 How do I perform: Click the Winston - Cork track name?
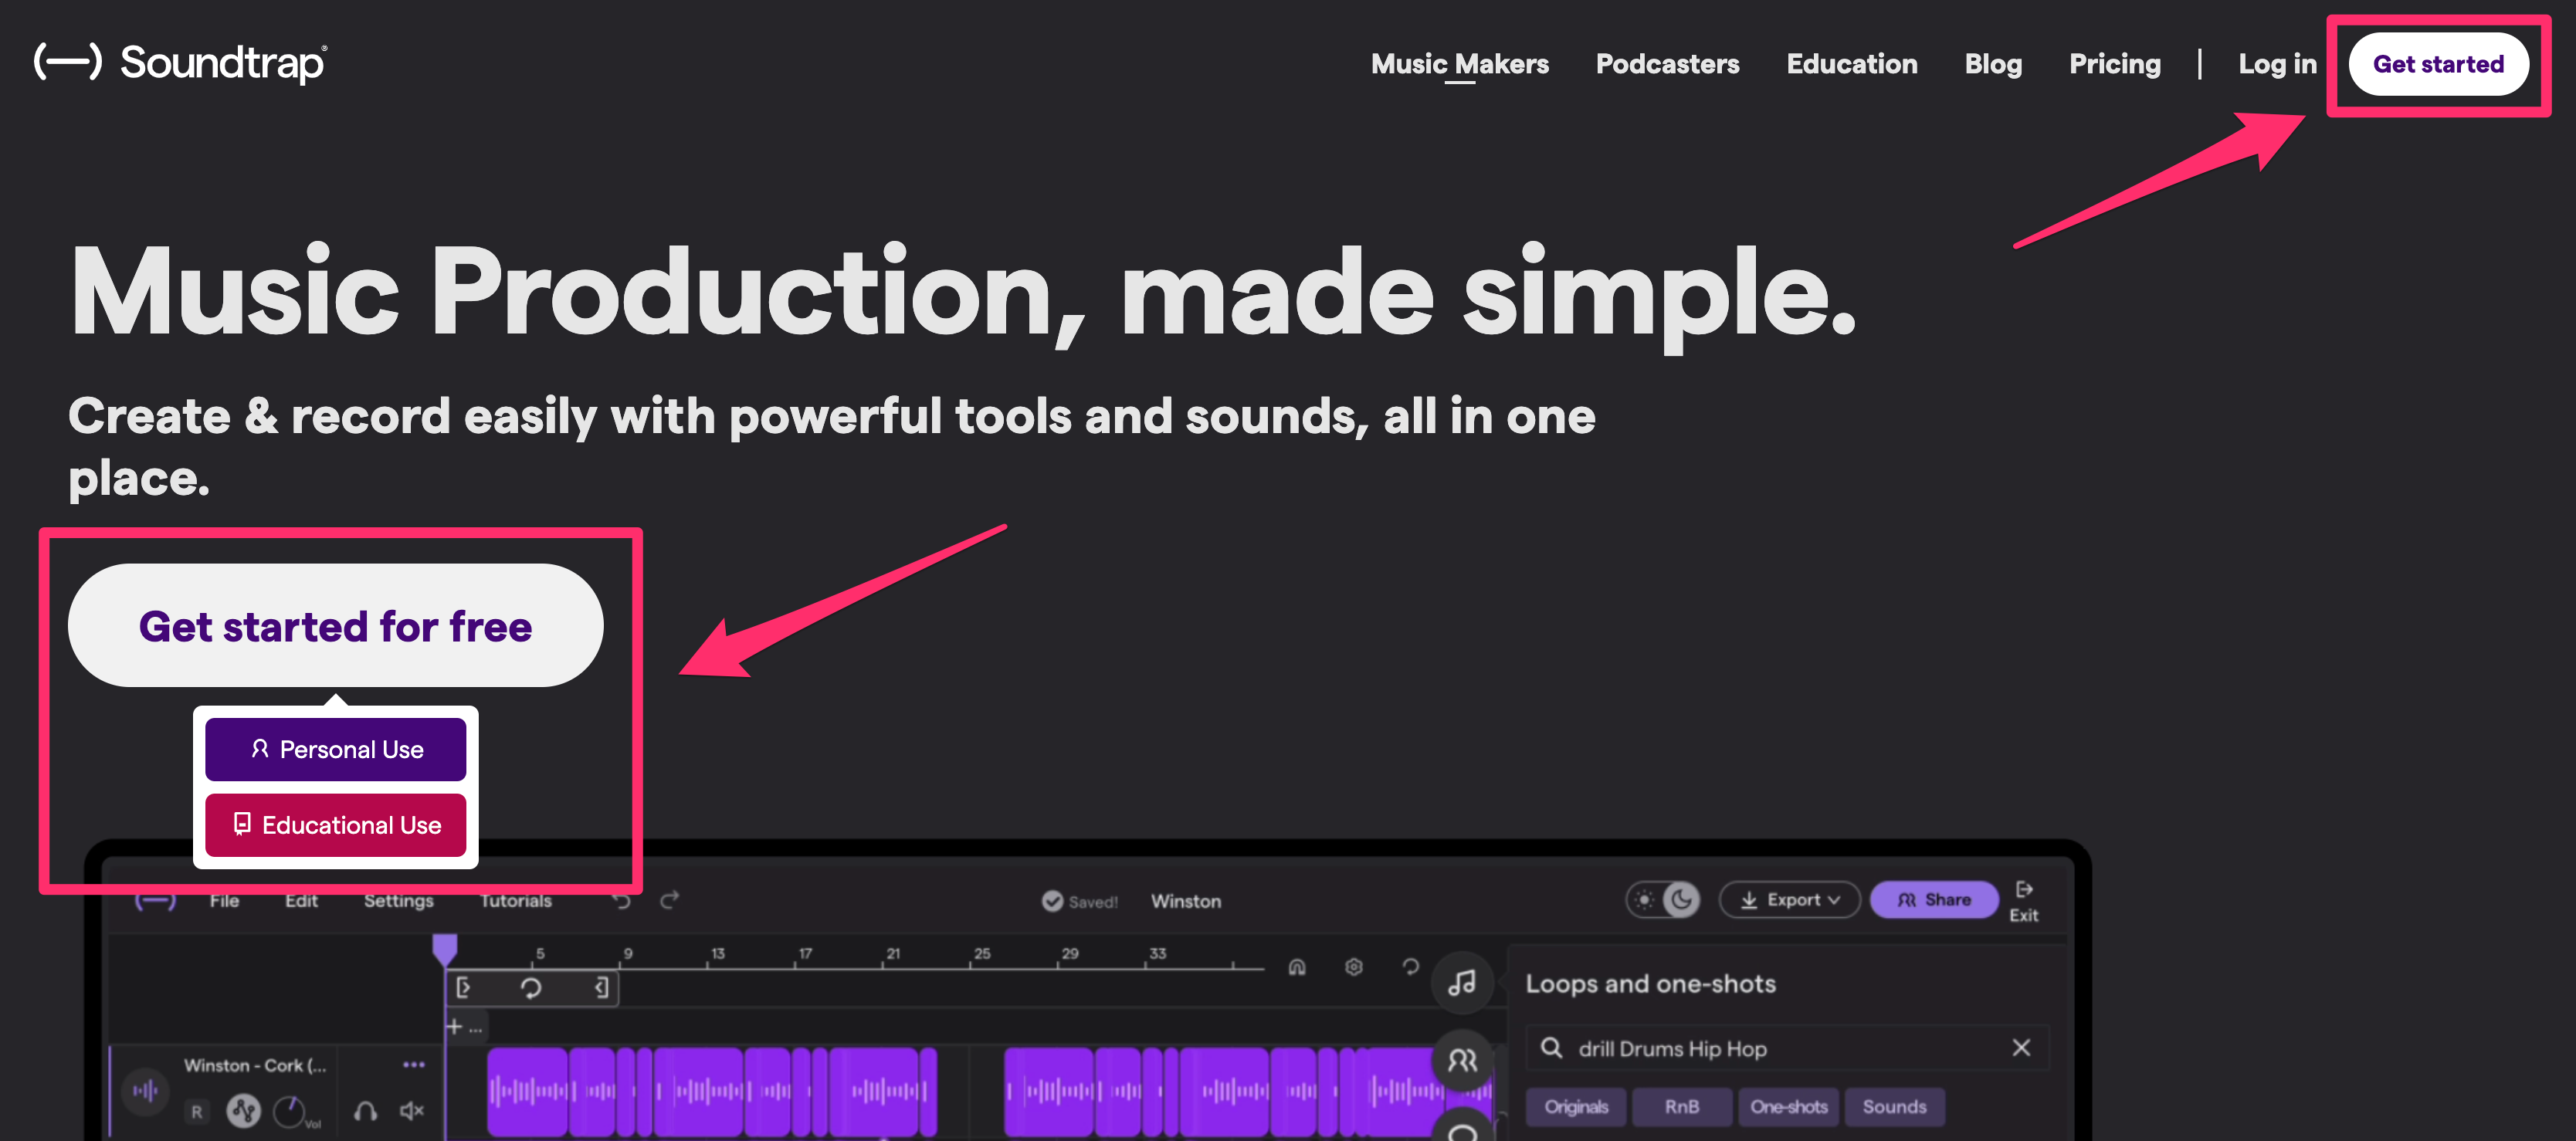point(255,1065)
